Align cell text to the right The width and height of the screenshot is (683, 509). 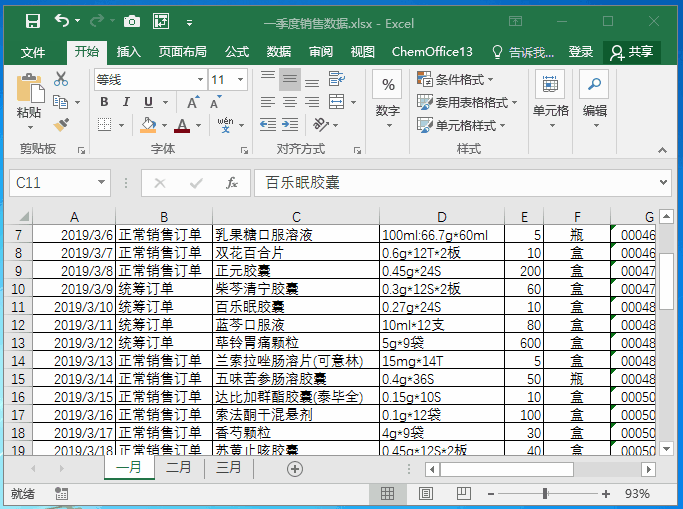312,102
